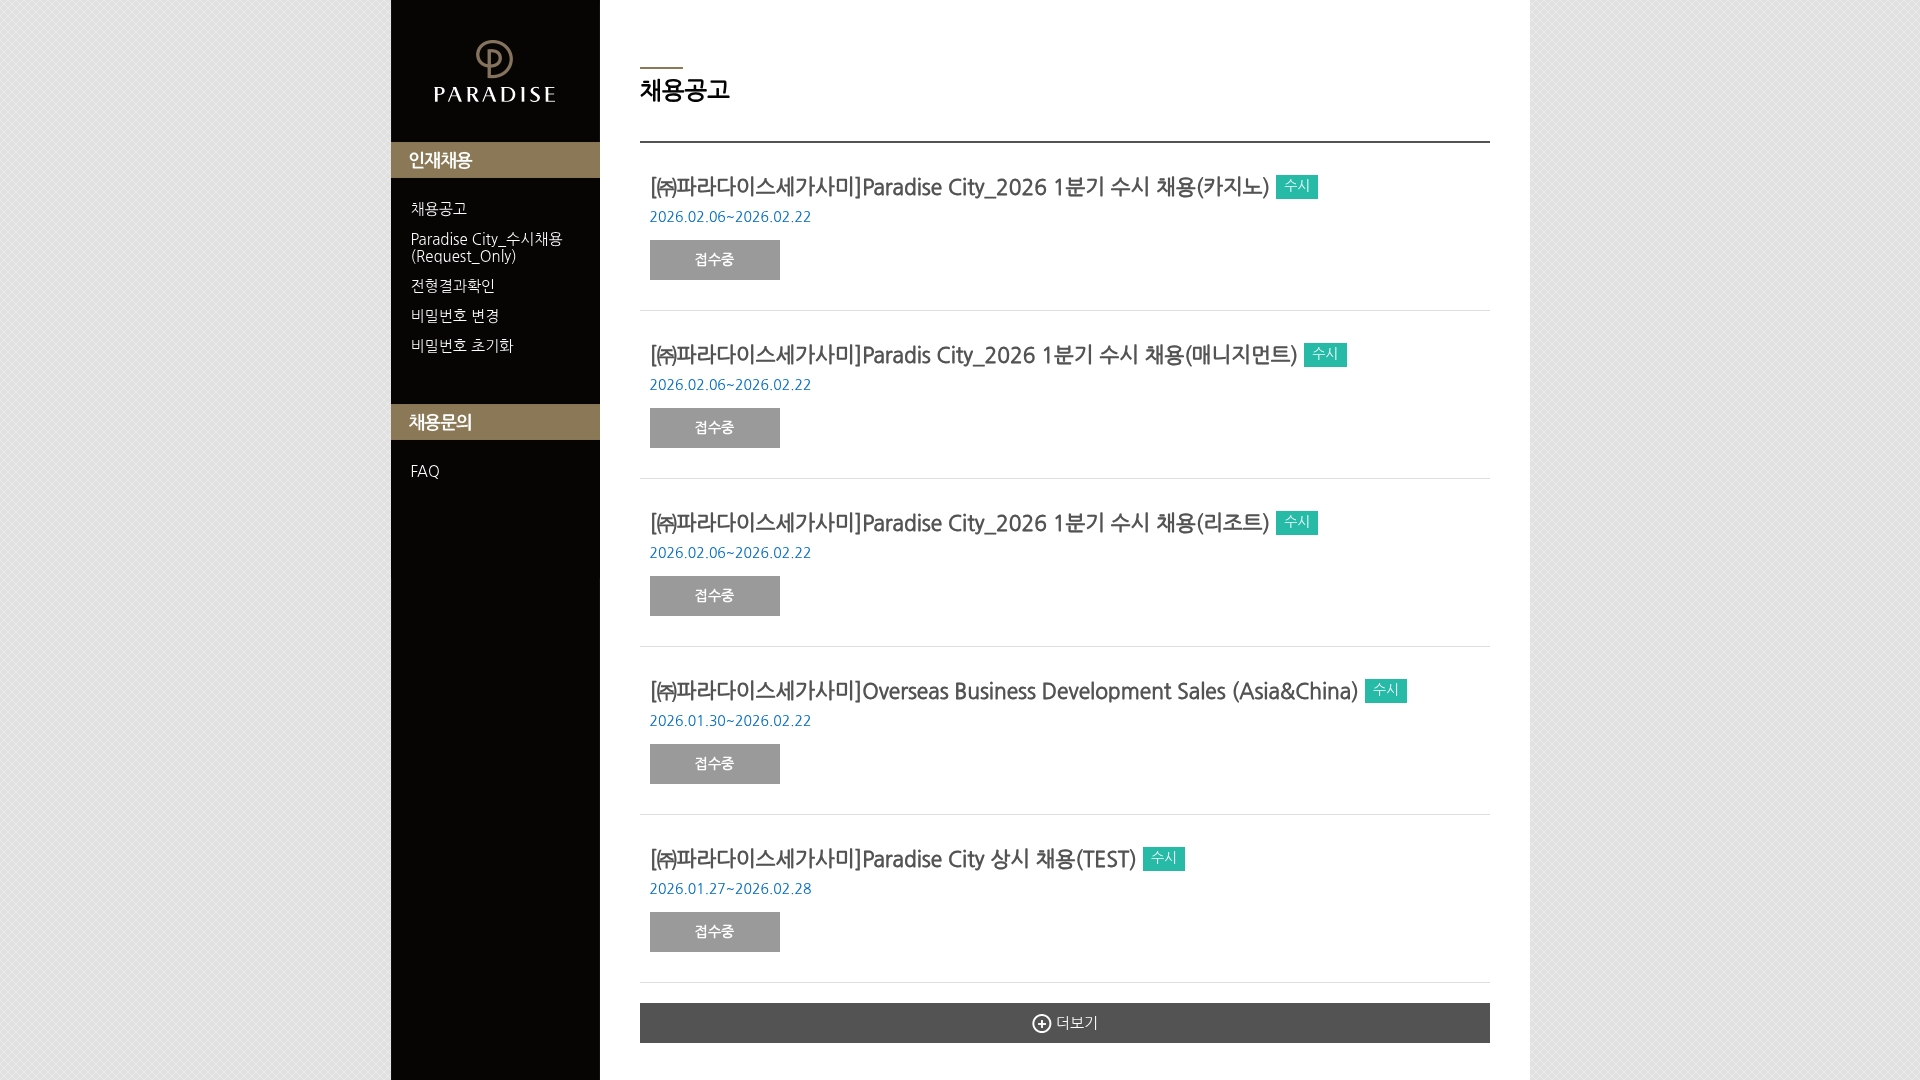This screenshot has width=1920, height=1080.
Task: Click 수시 badge on 매니지먼트 posting
Action: coord(1324,355)
